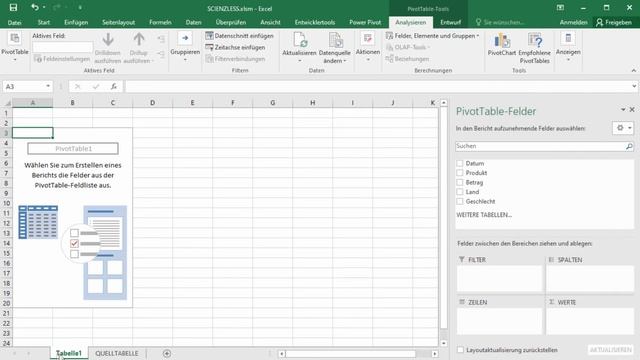Open the undo history dropdown arrow
Image resolution: width=640 pixels, height=360 pixels.
coord(44,8)
